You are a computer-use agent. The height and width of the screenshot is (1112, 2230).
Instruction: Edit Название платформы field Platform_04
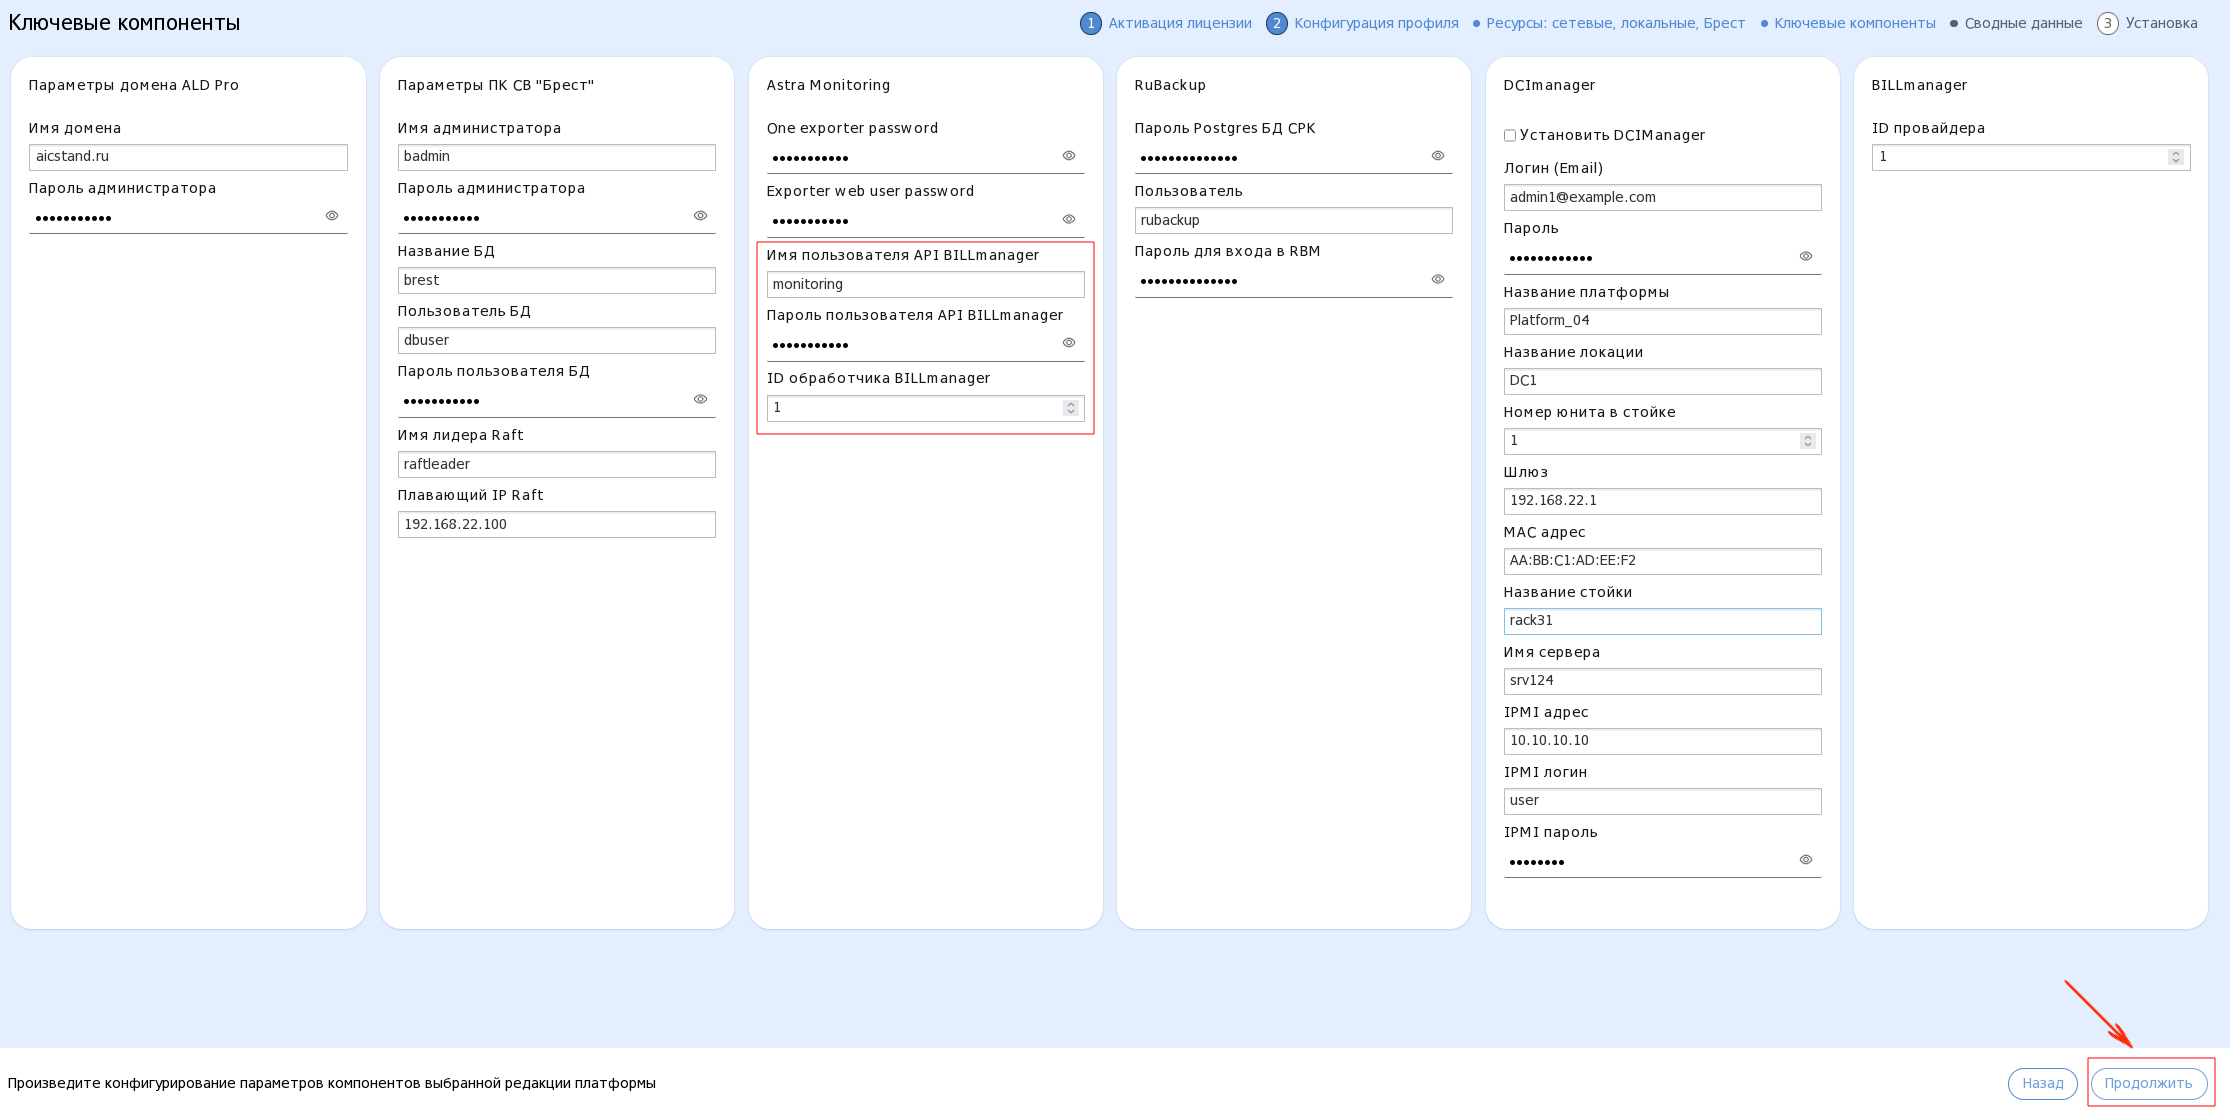1662,321
